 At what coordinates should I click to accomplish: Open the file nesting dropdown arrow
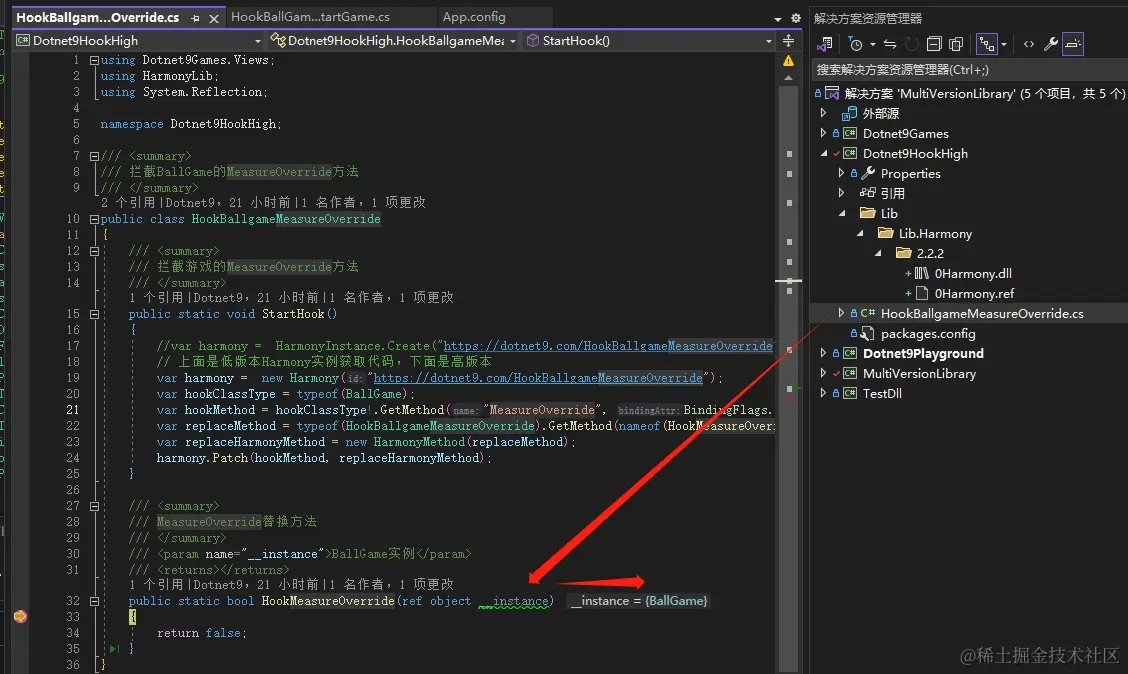[1004, 45]
